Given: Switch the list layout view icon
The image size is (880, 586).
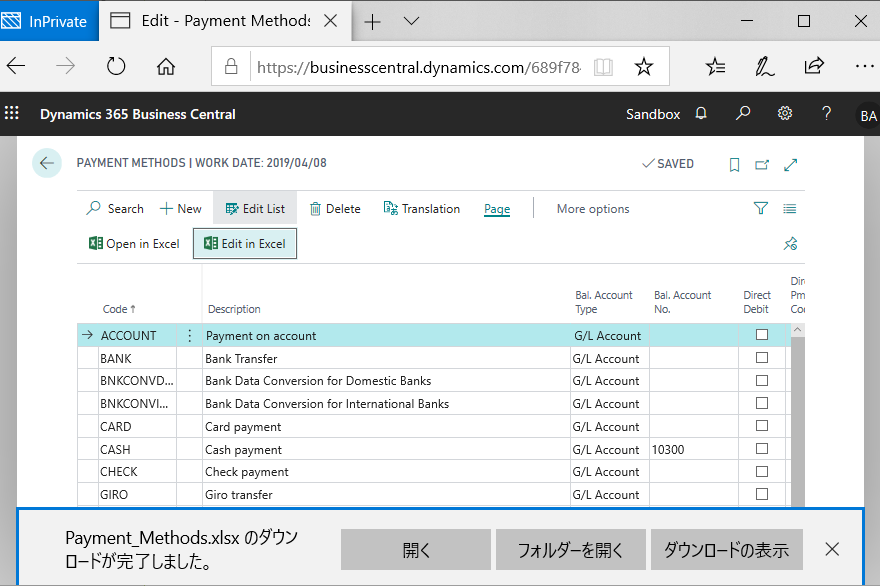Looking at the screenshot, I should pyautogui.click(x=790, y=209).
